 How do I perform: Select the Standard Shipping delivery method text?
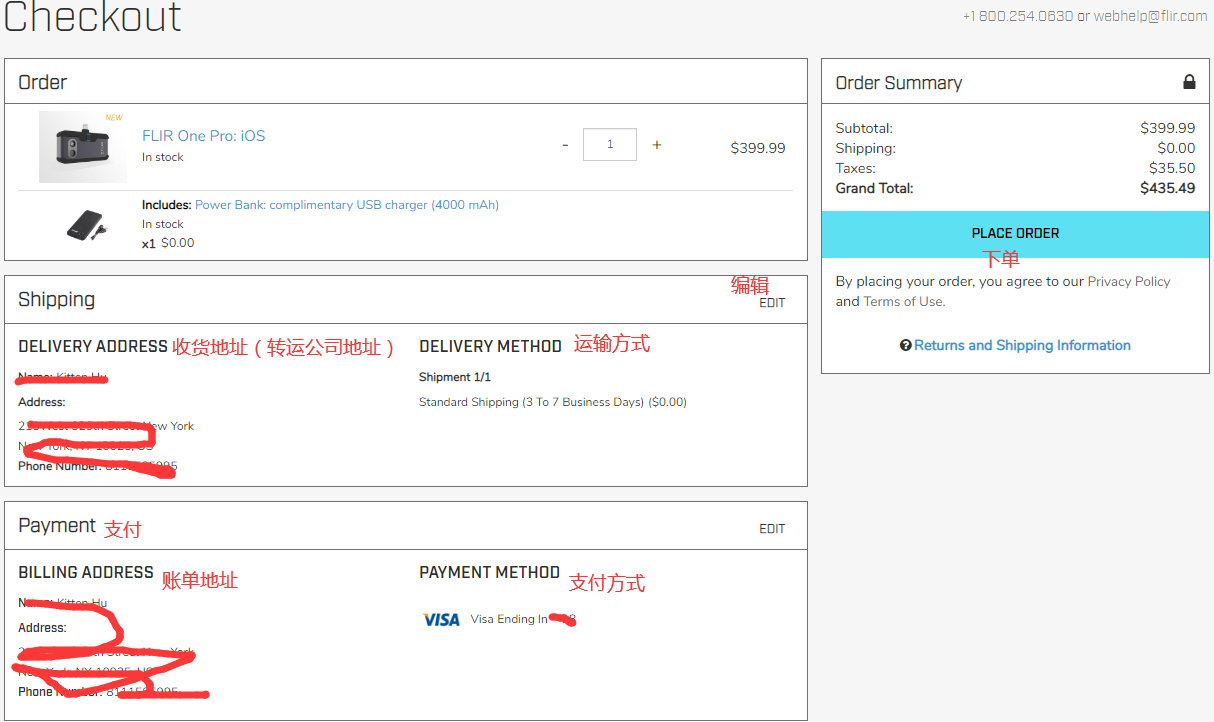click(552, 402)
